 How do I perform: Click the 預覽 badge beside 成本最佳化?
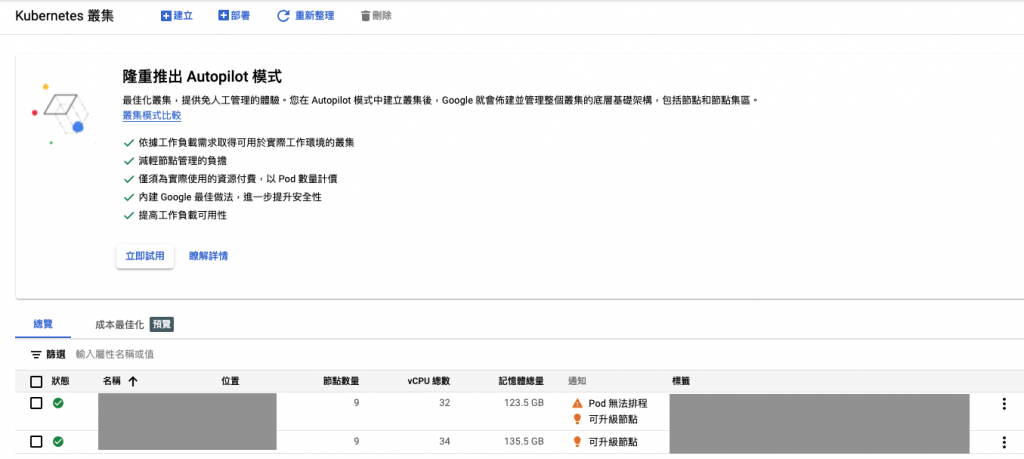point(162,324)
